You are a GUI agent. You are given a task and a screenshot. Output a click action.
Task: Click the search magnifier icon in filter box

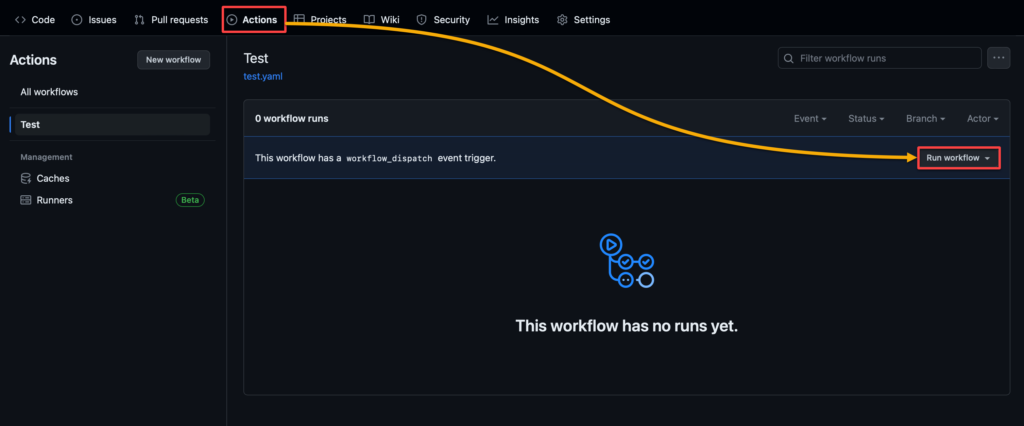point(790,59)
